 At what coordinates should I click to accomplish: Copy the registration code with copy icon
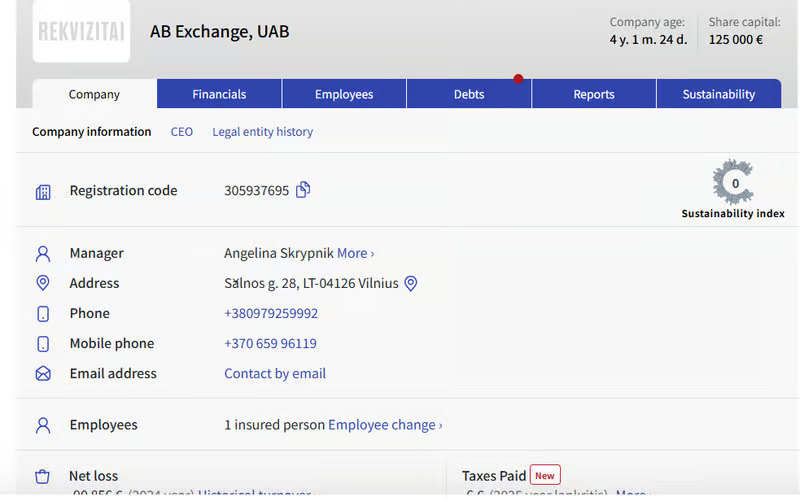[303, 190]
